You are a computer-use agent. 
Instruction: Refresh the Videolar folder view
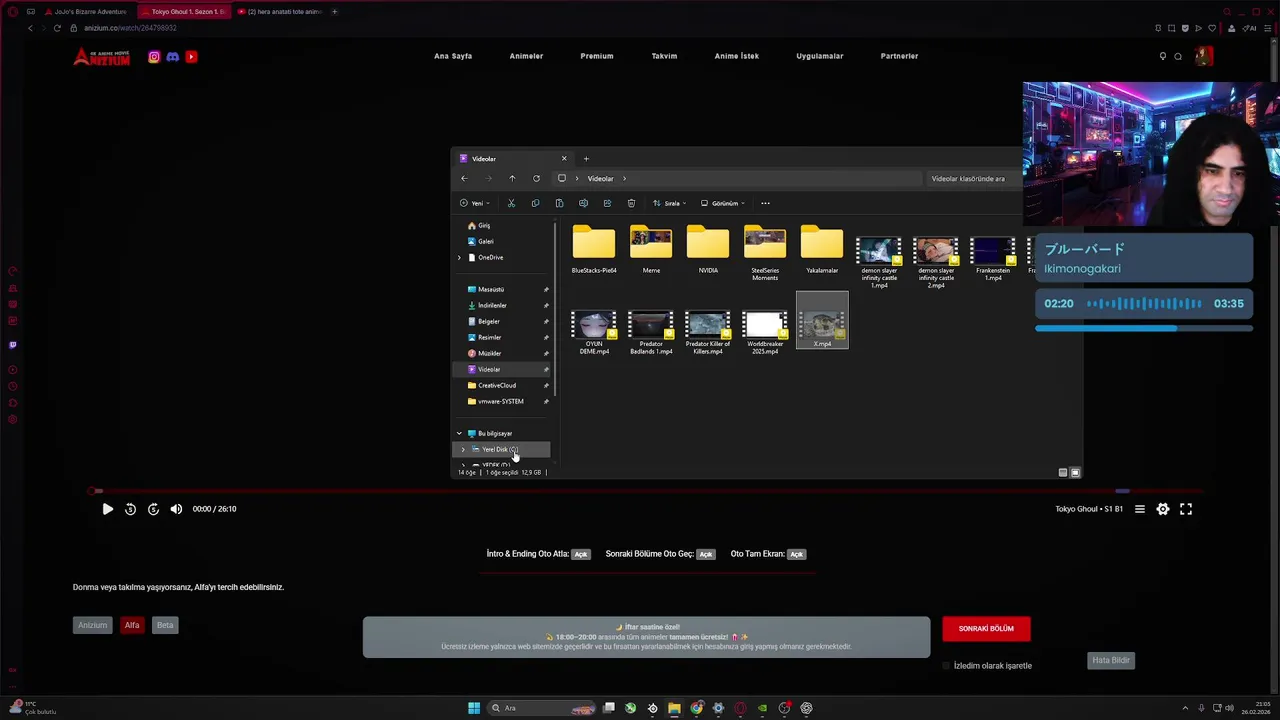click(x=536, y=178)
